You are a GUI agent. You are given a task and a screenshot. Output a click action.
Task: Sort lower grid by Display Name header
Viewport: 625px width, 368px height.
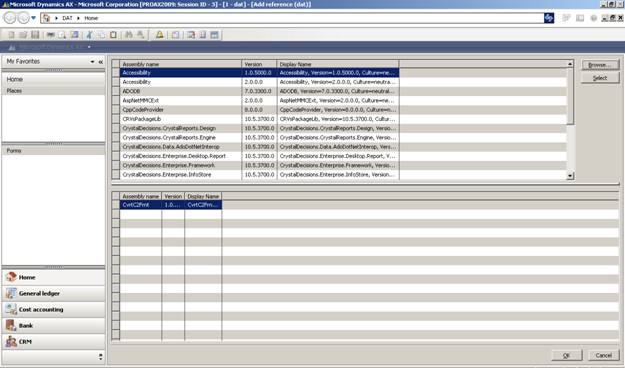(x=203, y=197)
